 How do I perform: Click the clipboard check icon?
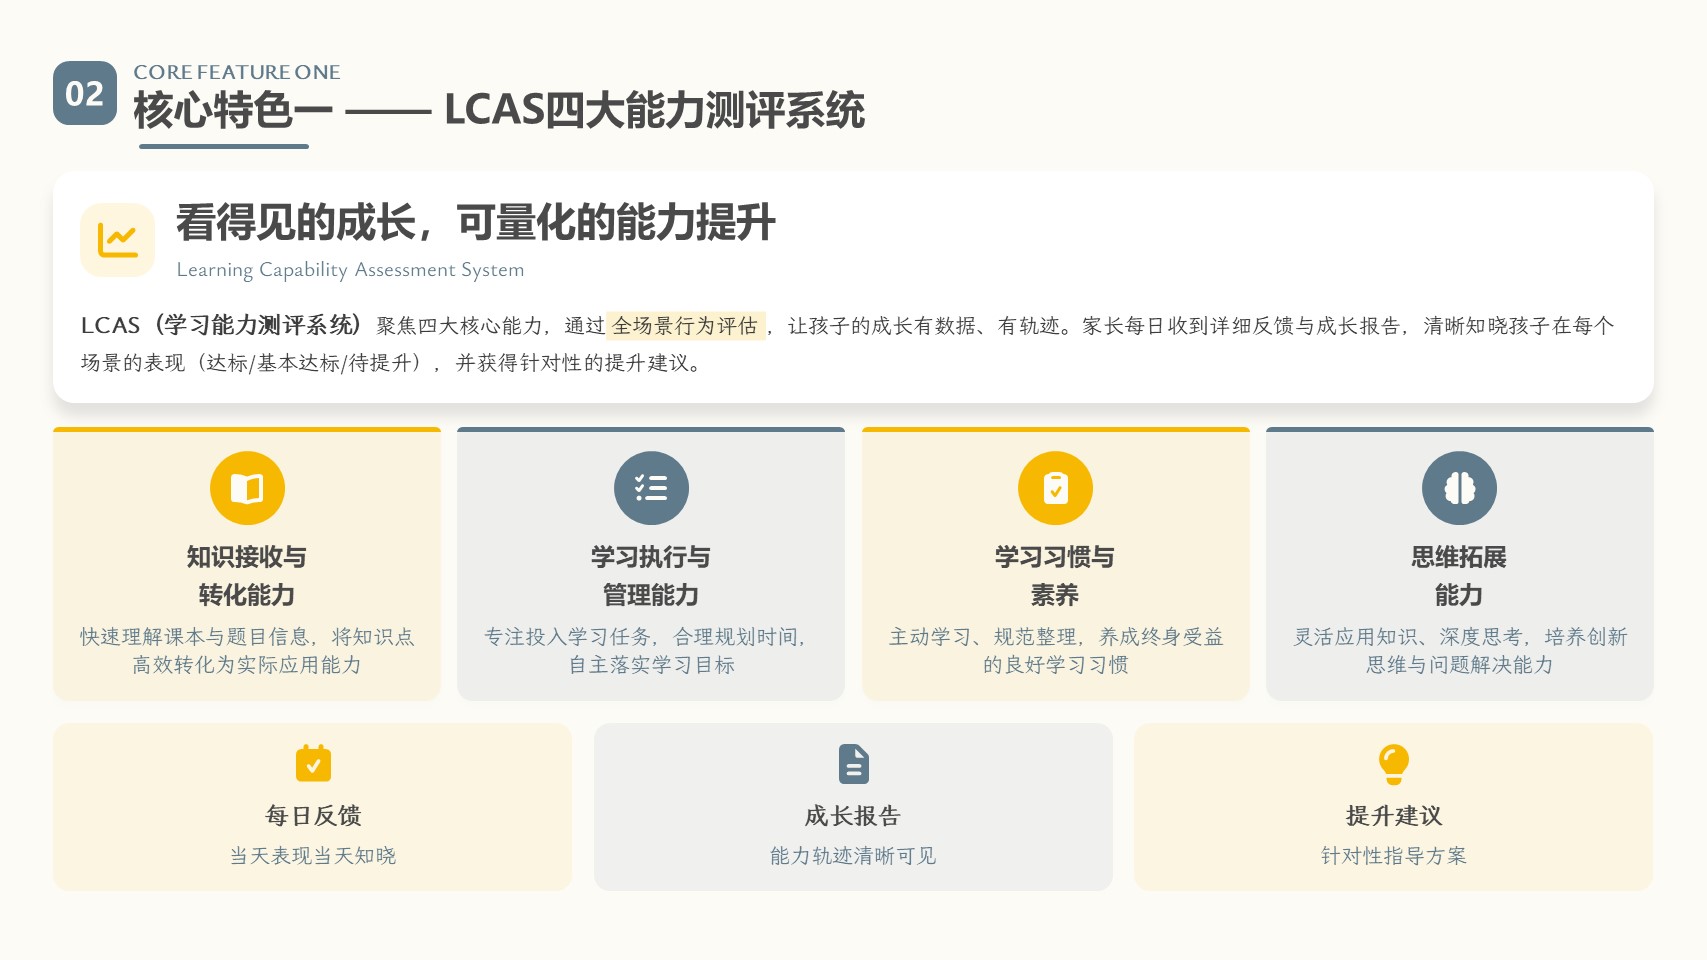point(1055,488)
